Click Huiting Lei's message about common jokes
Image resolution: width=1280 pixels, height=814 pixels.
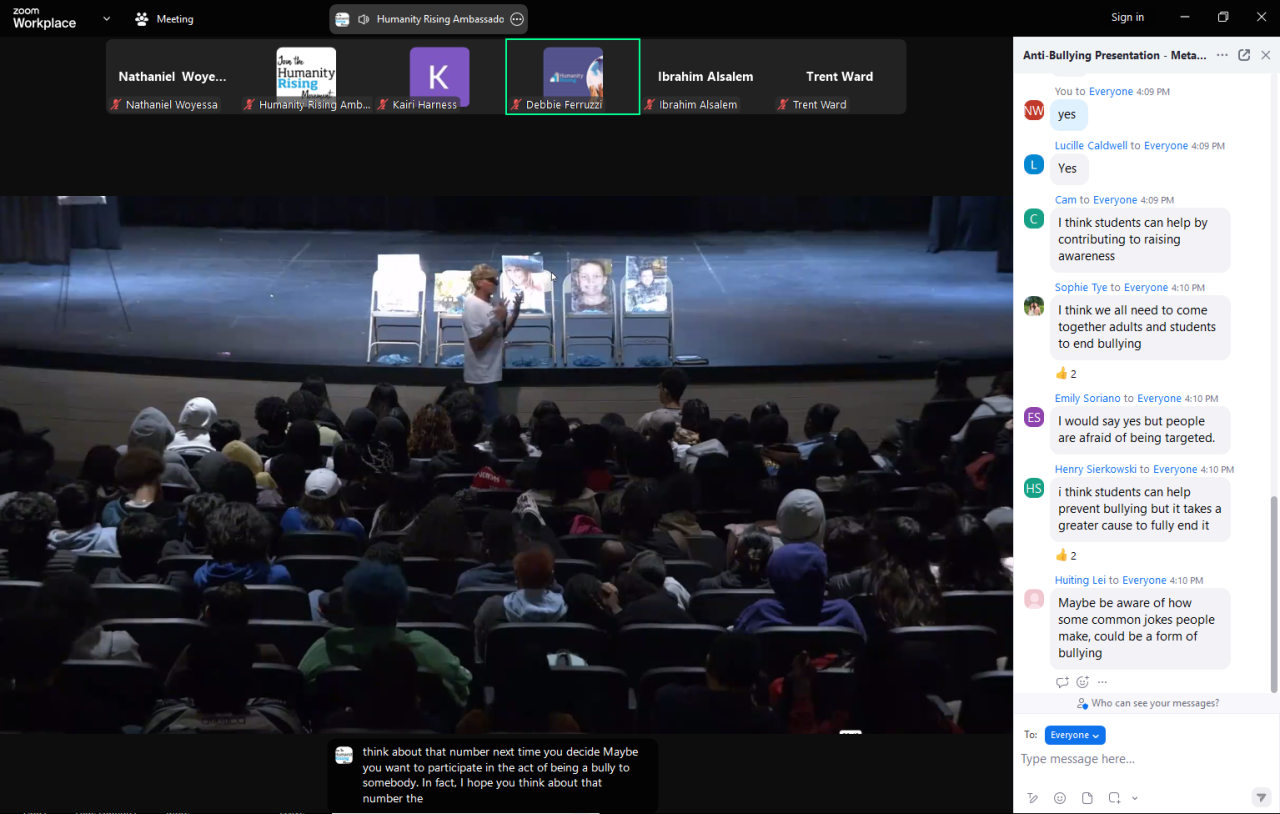pos(1140,628)
